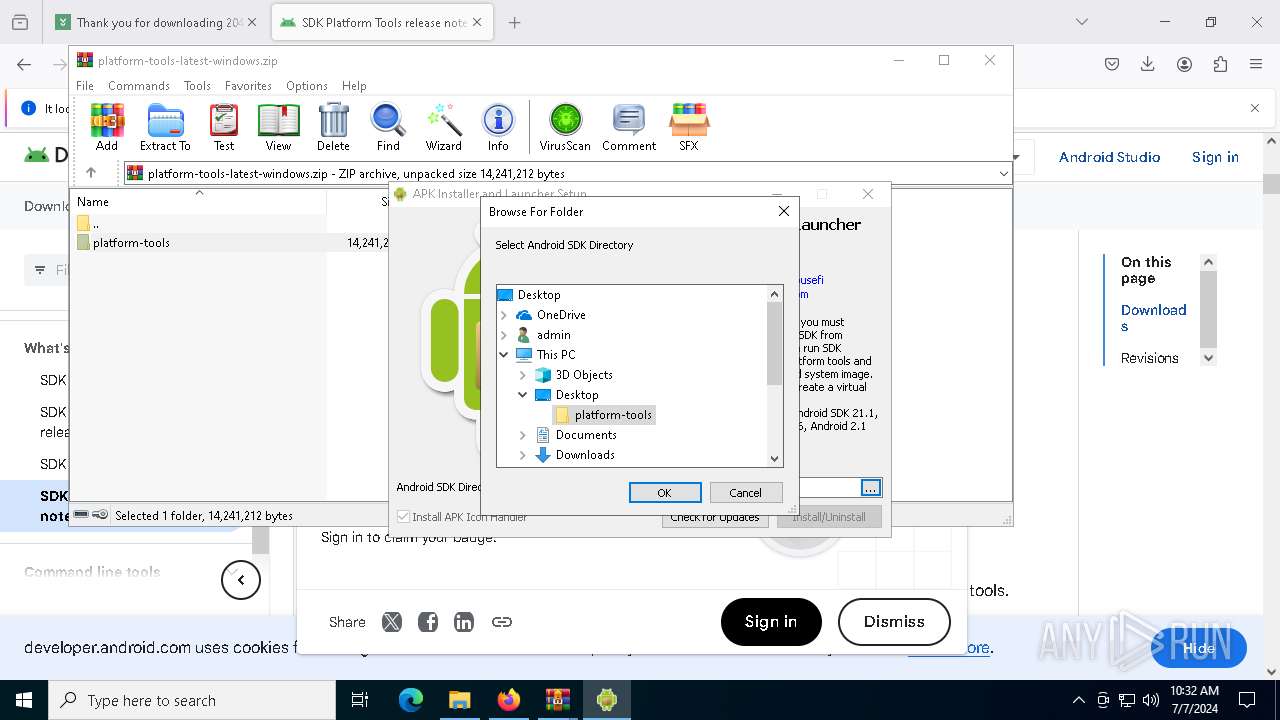Click the Android Studio link
Screen dimensions: 1280x720
coord(1109,157)
